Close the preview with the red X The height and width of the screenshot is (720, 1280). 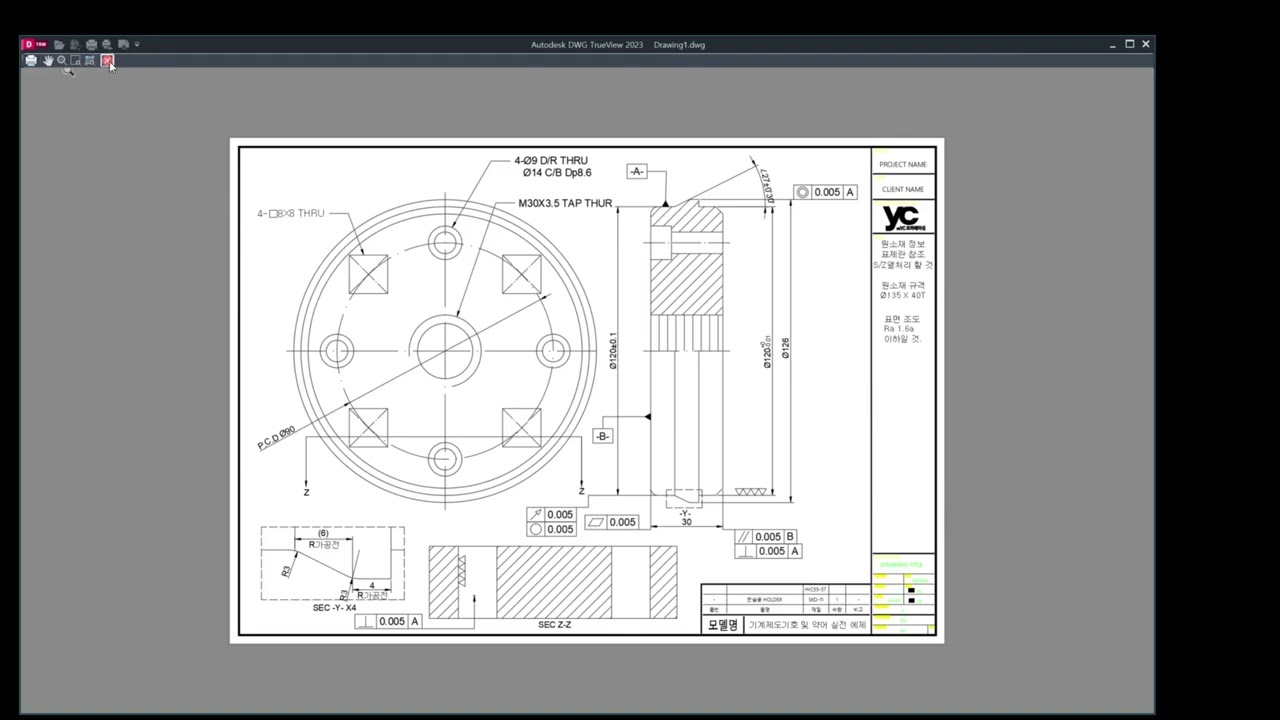107,61
